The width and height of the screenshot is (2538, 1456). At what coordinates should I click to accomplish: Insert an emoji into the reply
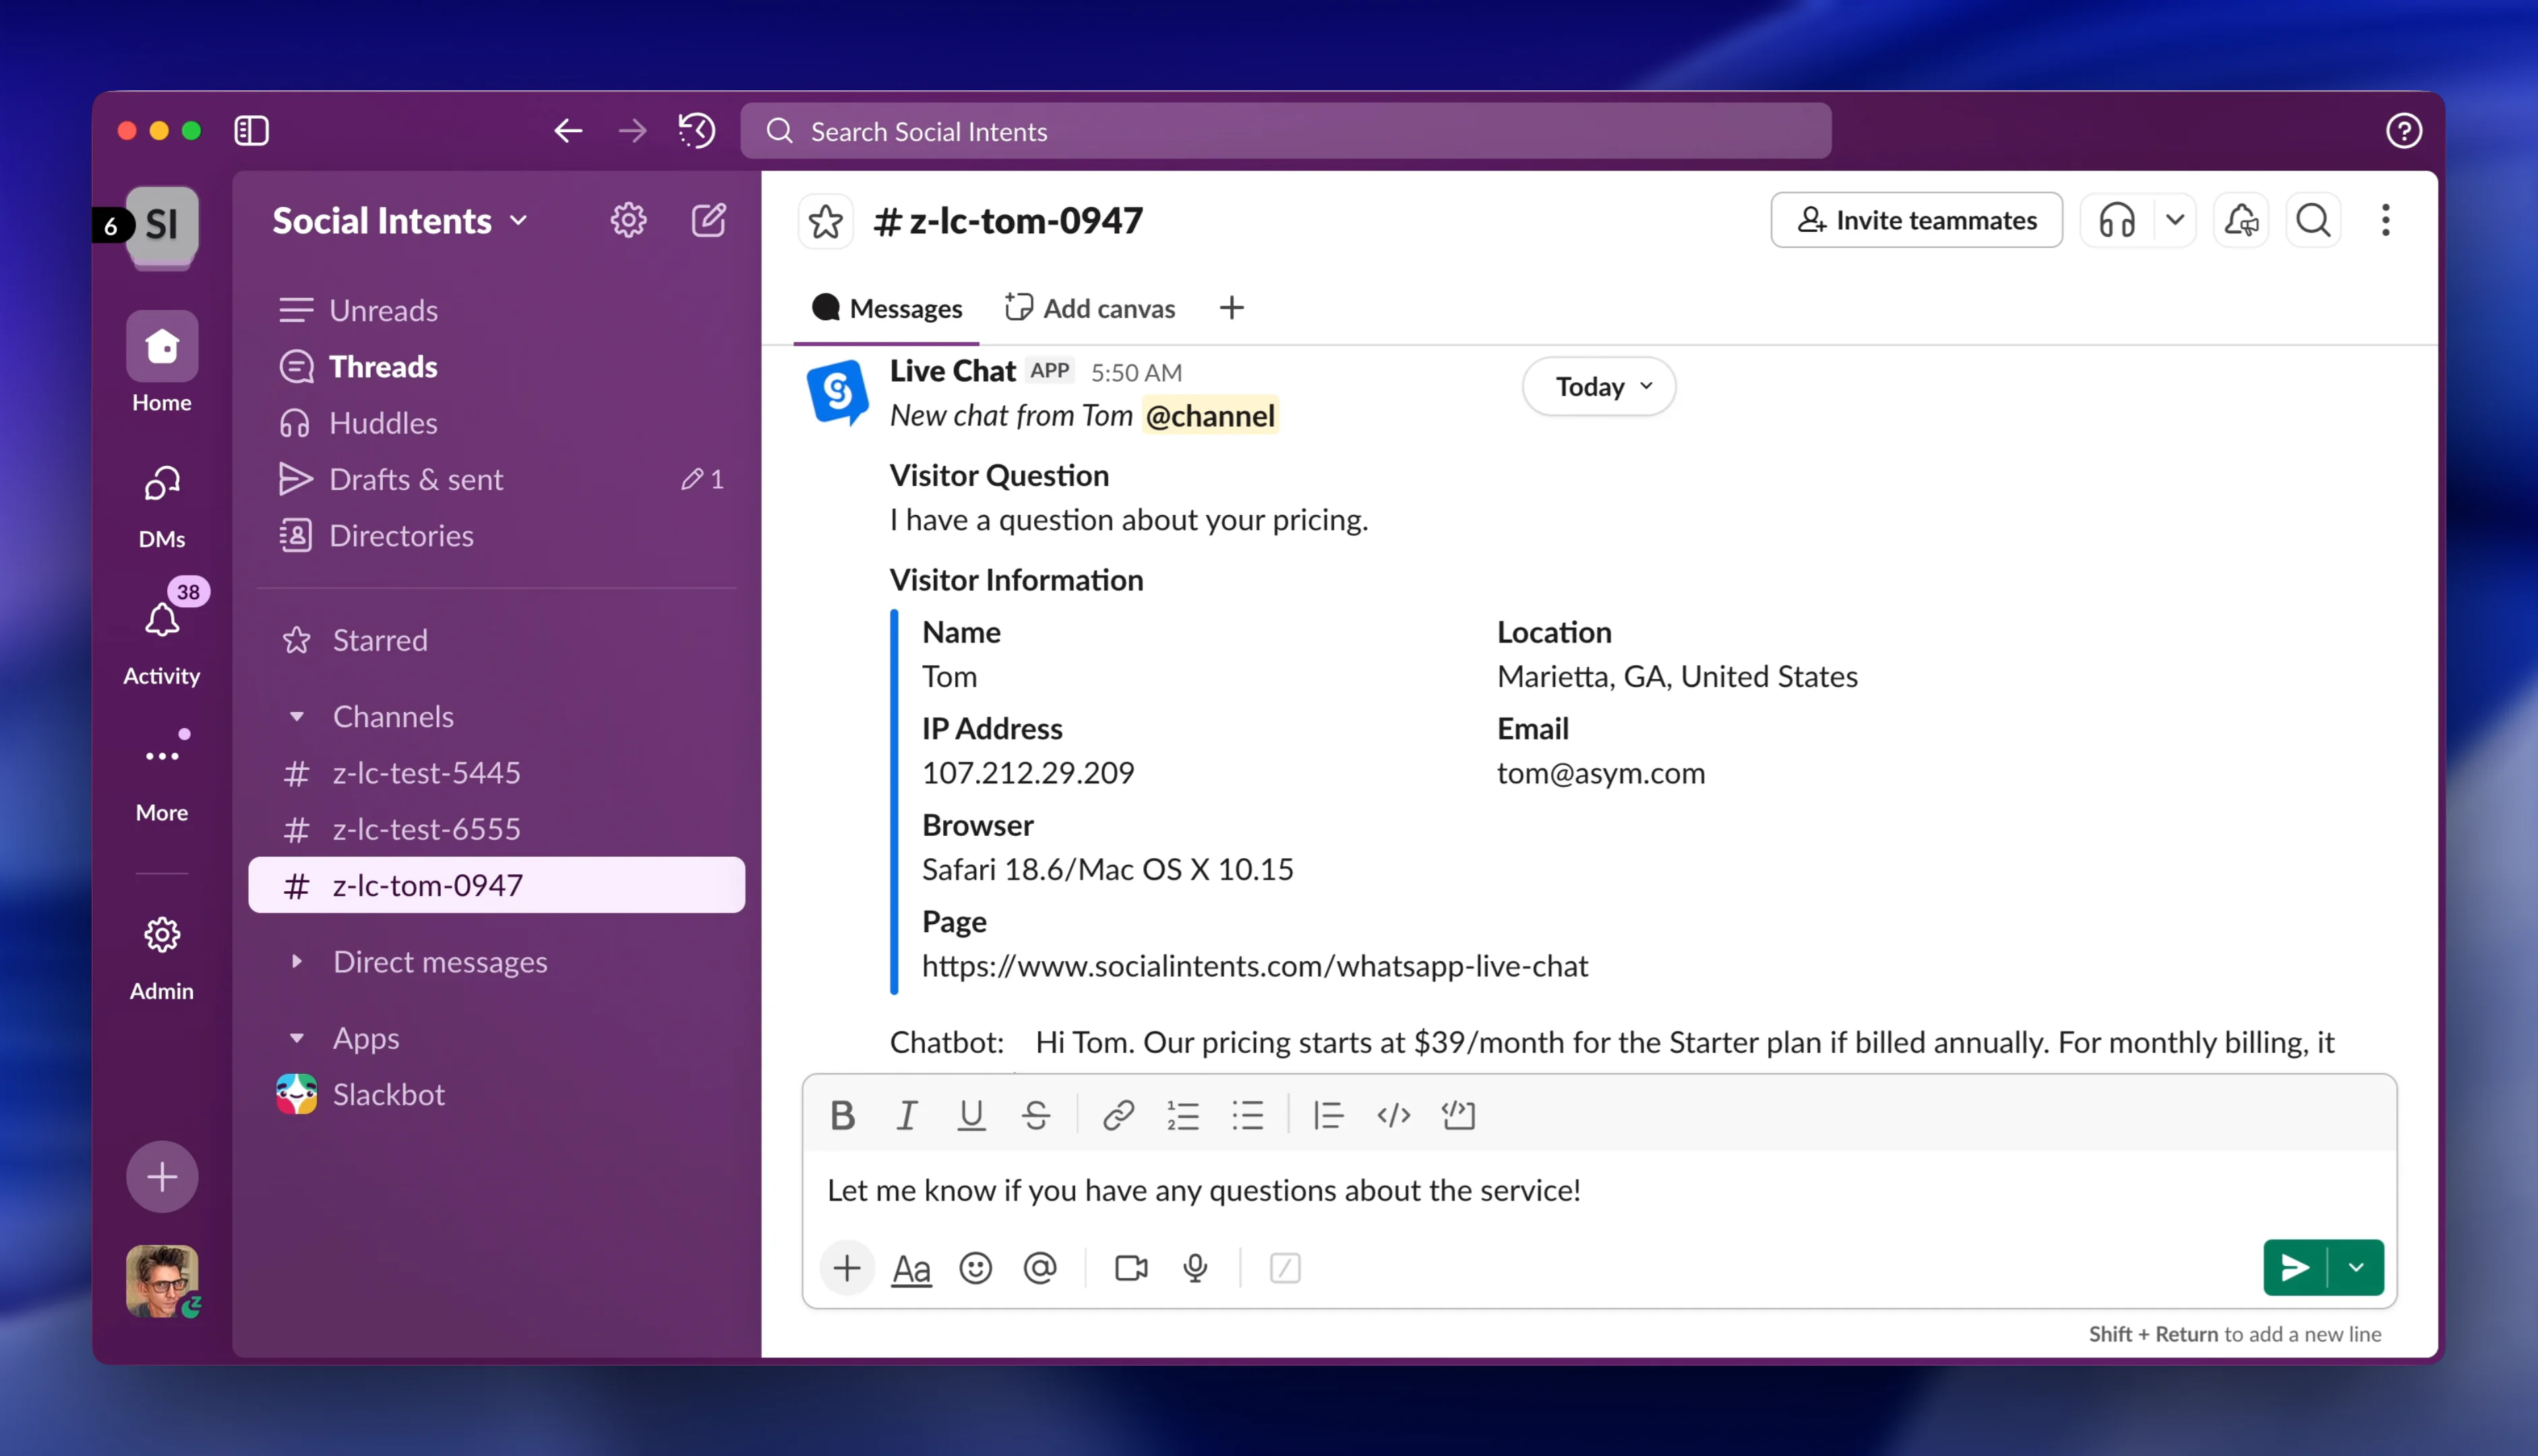click(975, 1267)
